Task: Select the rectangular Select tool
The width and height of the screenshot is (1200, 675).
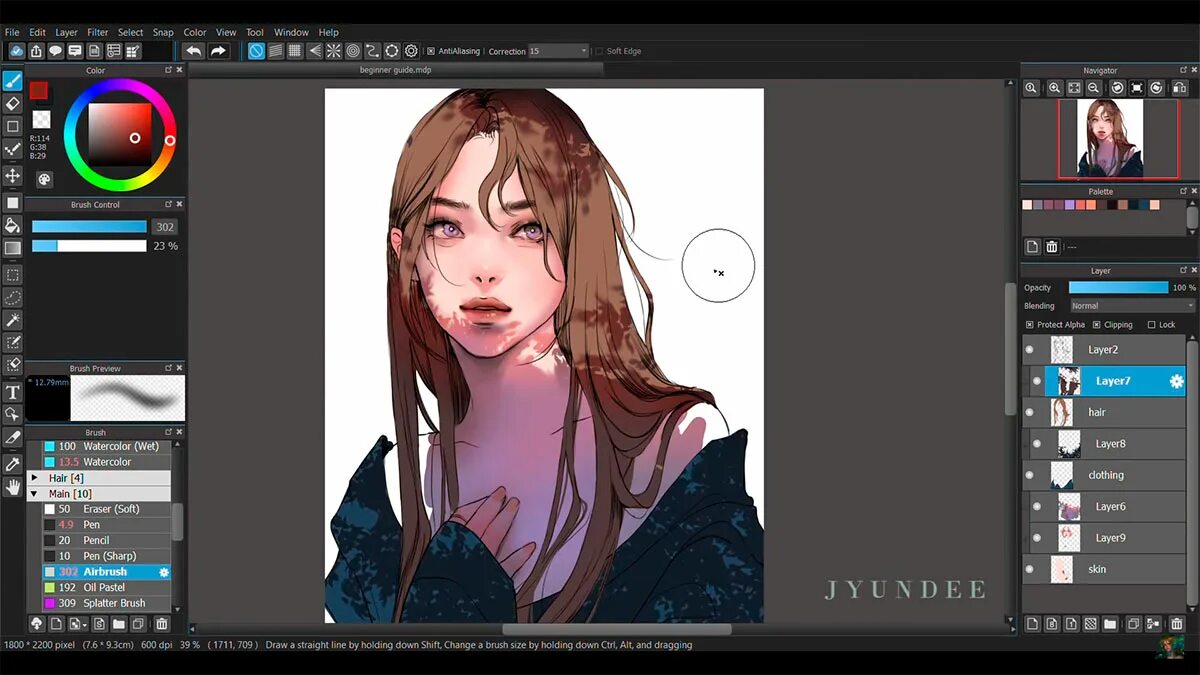Action: (13, 274)
